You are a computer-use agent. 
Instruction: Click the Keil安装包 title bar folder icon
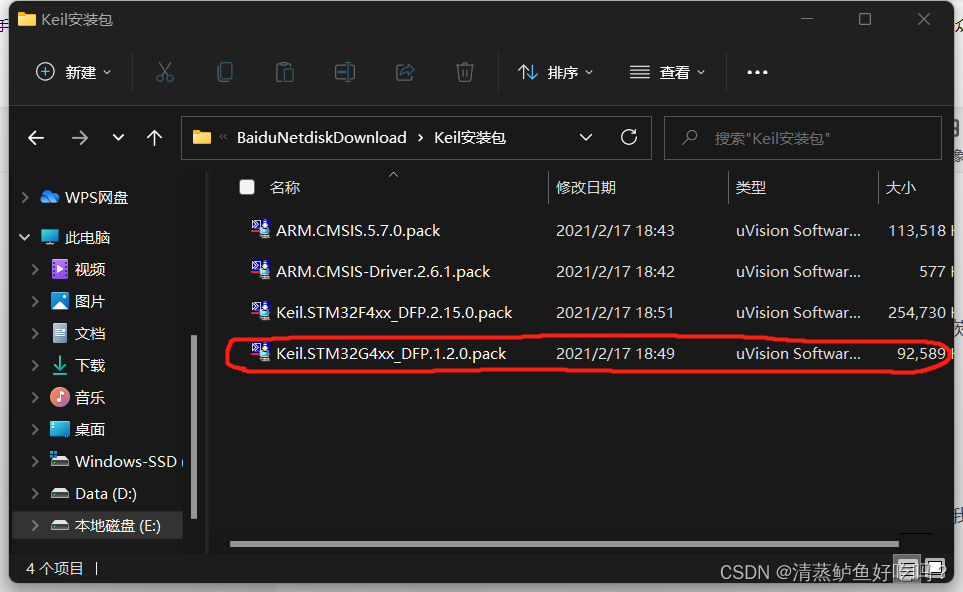26,20
